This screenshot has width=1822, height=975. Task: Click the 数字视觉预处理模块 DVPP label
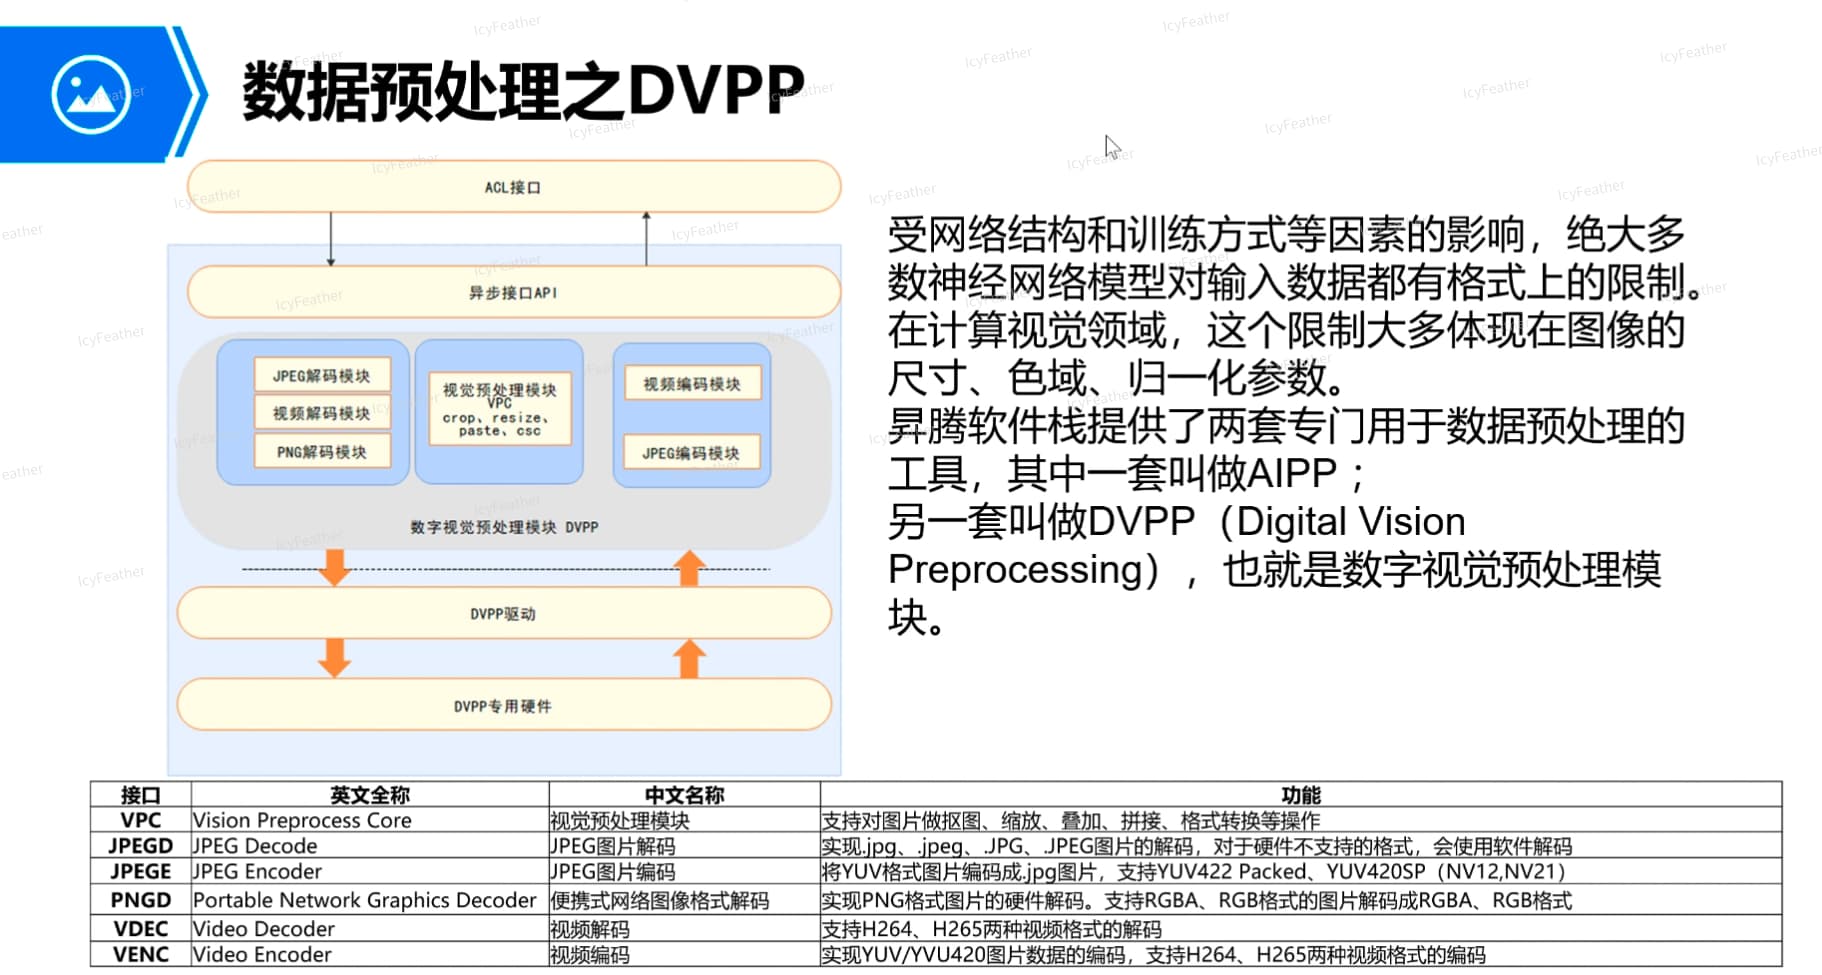click(504, 527)
